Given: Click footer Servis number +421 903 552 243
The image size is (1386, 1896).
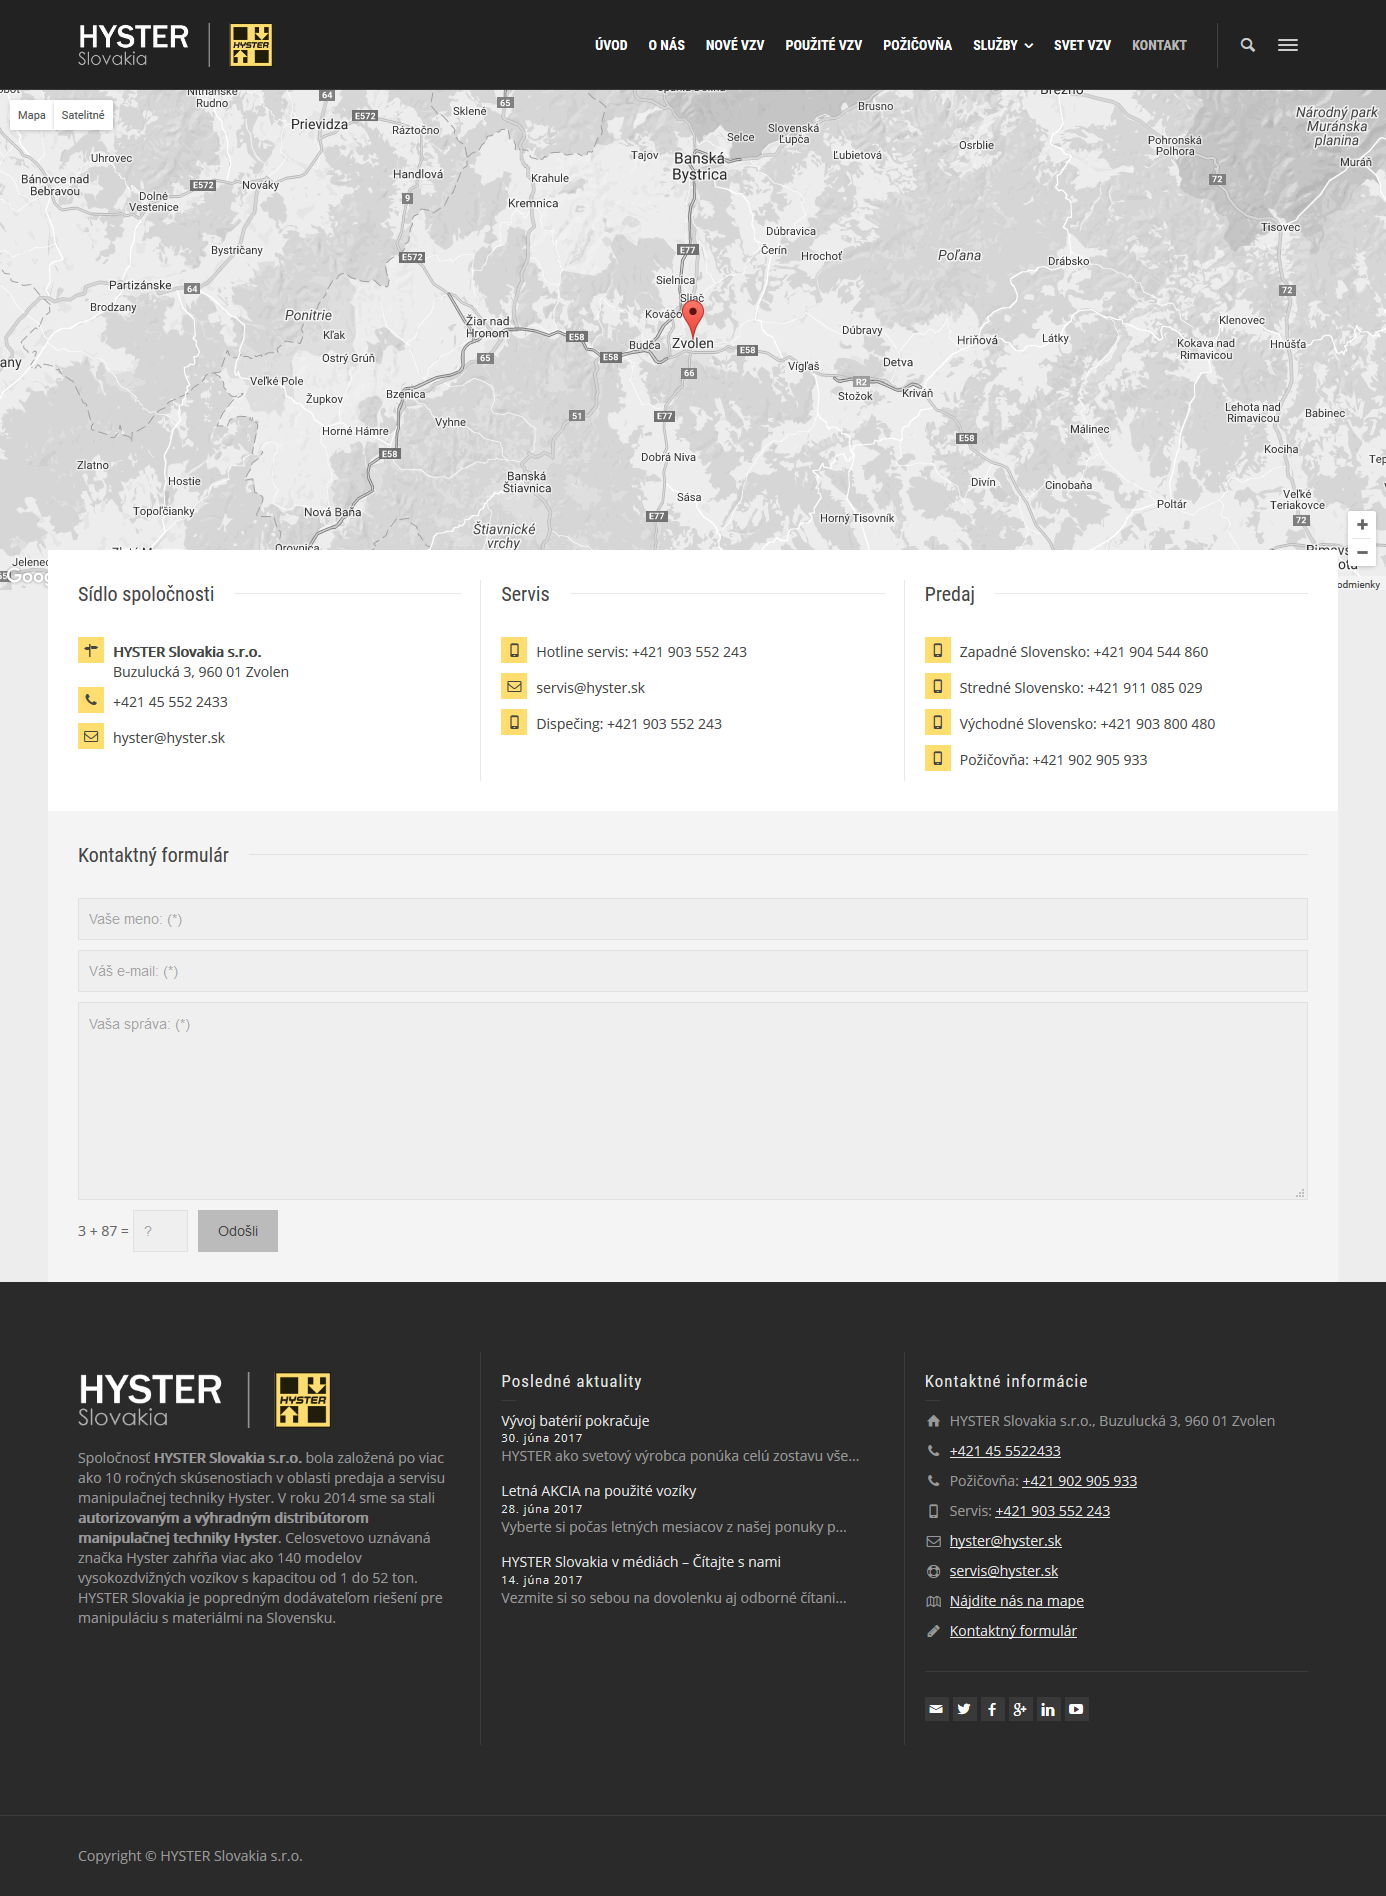Looking at the screenshot, I should [x=1053, y=1511].
